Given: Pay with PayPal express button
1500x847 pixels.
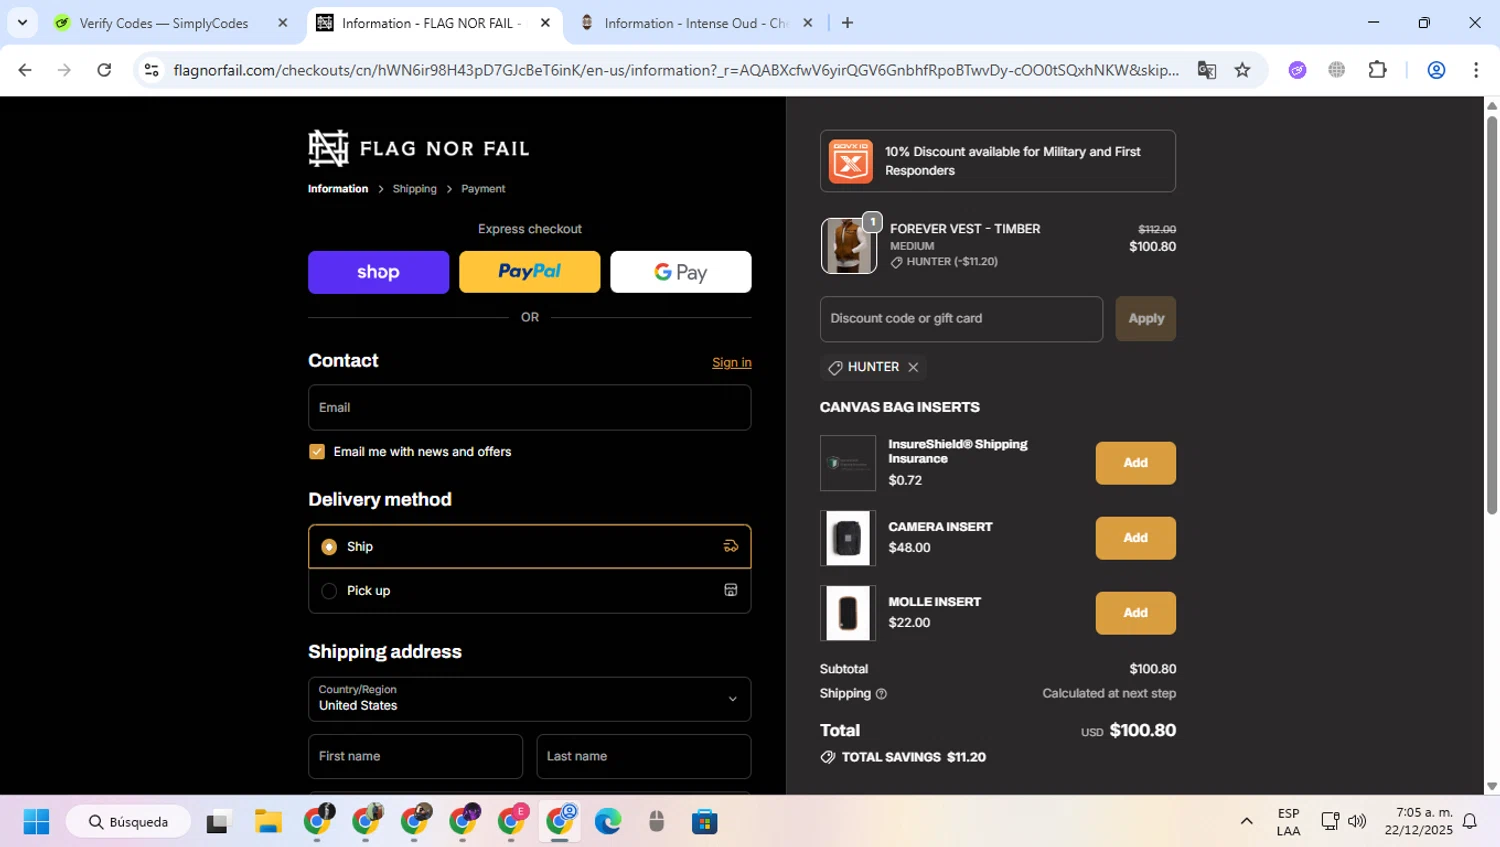Looking at the screenshot, I should tap(529, 272).
